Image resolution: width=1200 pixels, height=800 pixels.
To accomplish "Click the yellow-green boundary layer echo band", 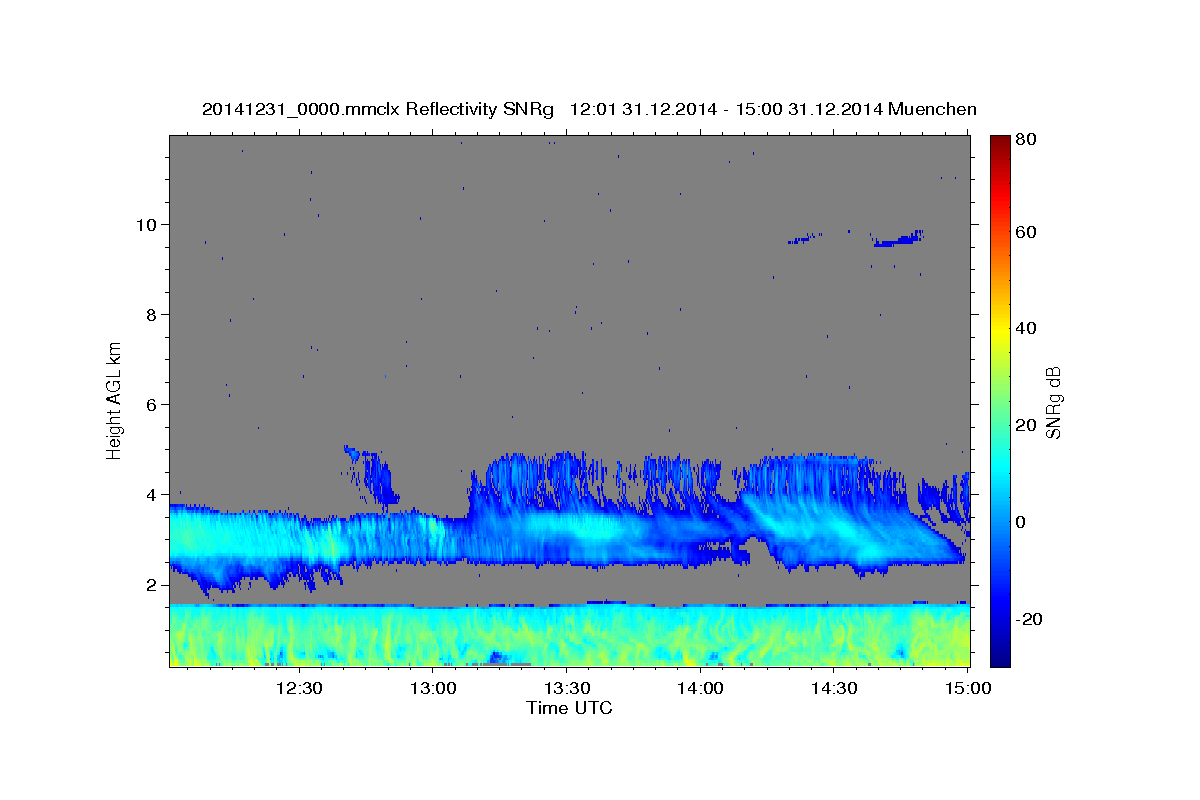I will [x=569, y=636].
